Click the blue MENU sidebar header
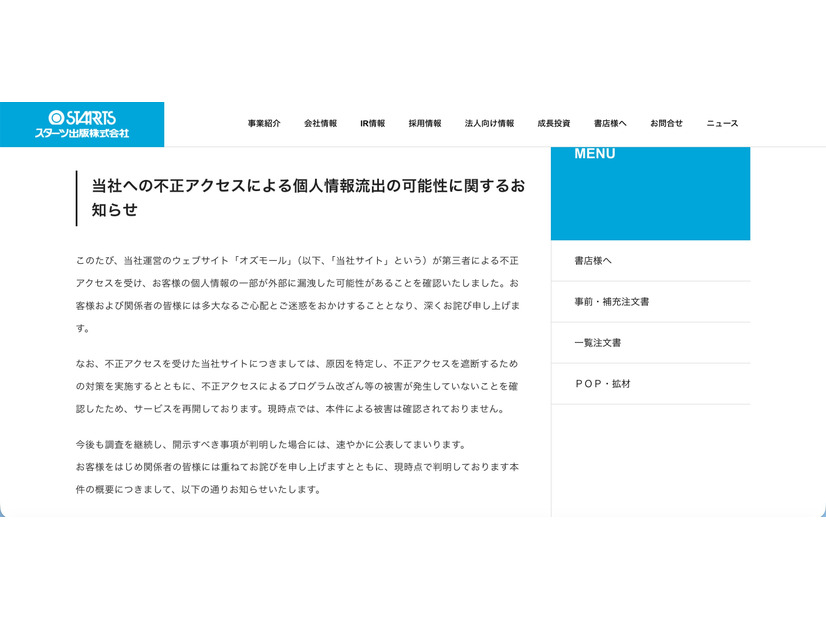This screenshot has width=826, height=620. click(651, 193)
